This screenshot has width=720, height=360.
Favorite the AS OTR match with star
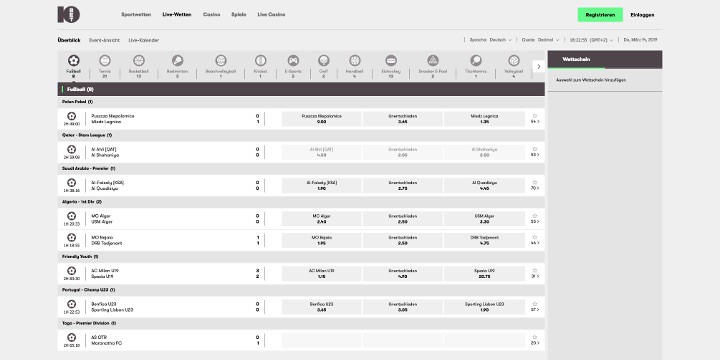coord(534,337)
